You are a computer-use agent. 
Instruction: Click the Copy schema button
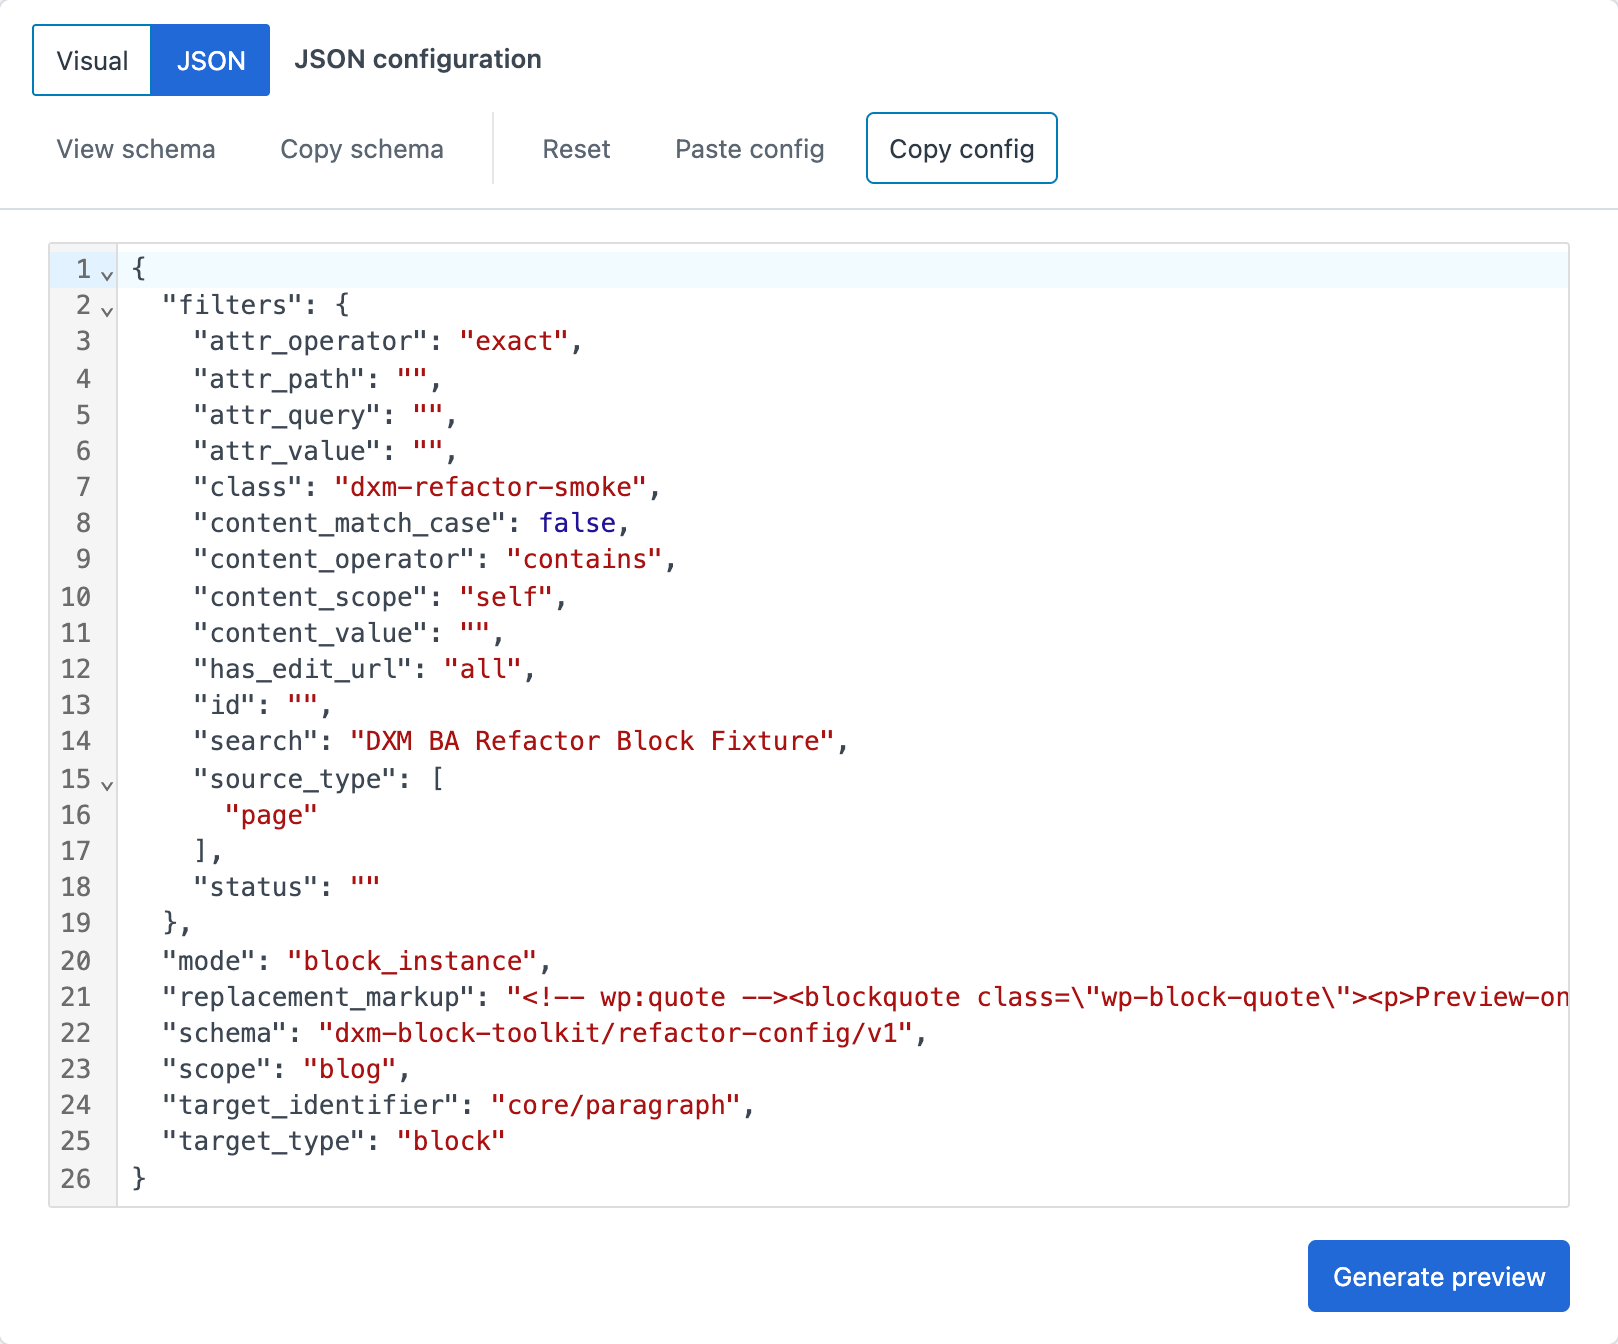362,148
